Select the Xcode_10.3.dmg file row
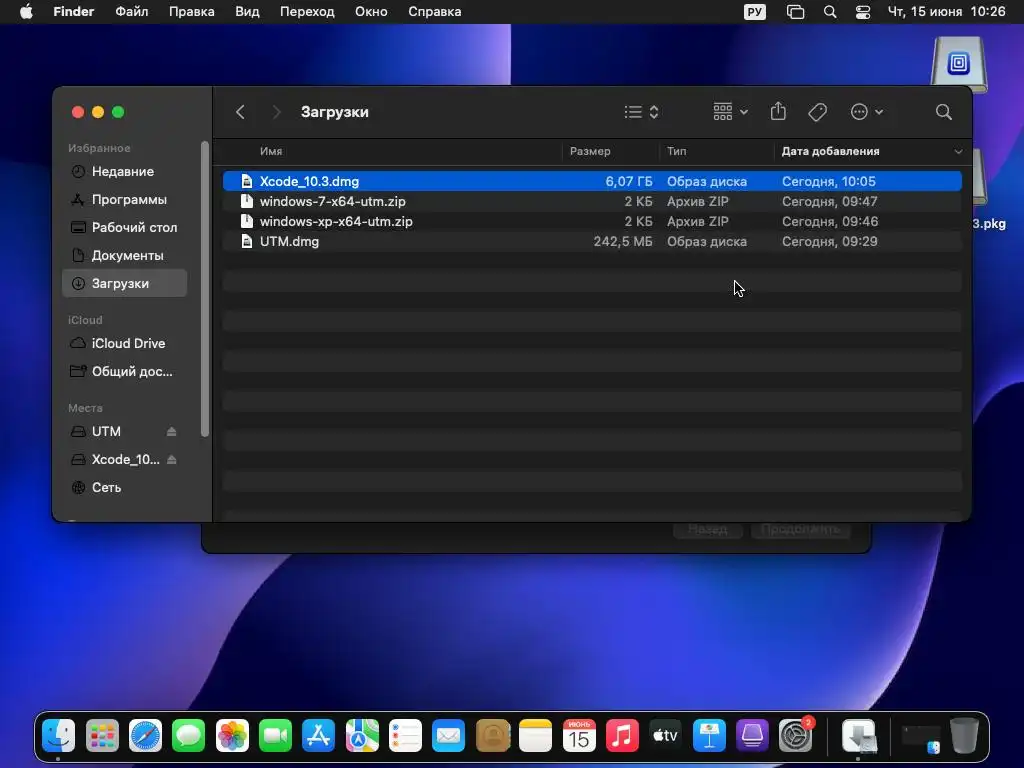1024x768 pixels. (x=592, y=181)
